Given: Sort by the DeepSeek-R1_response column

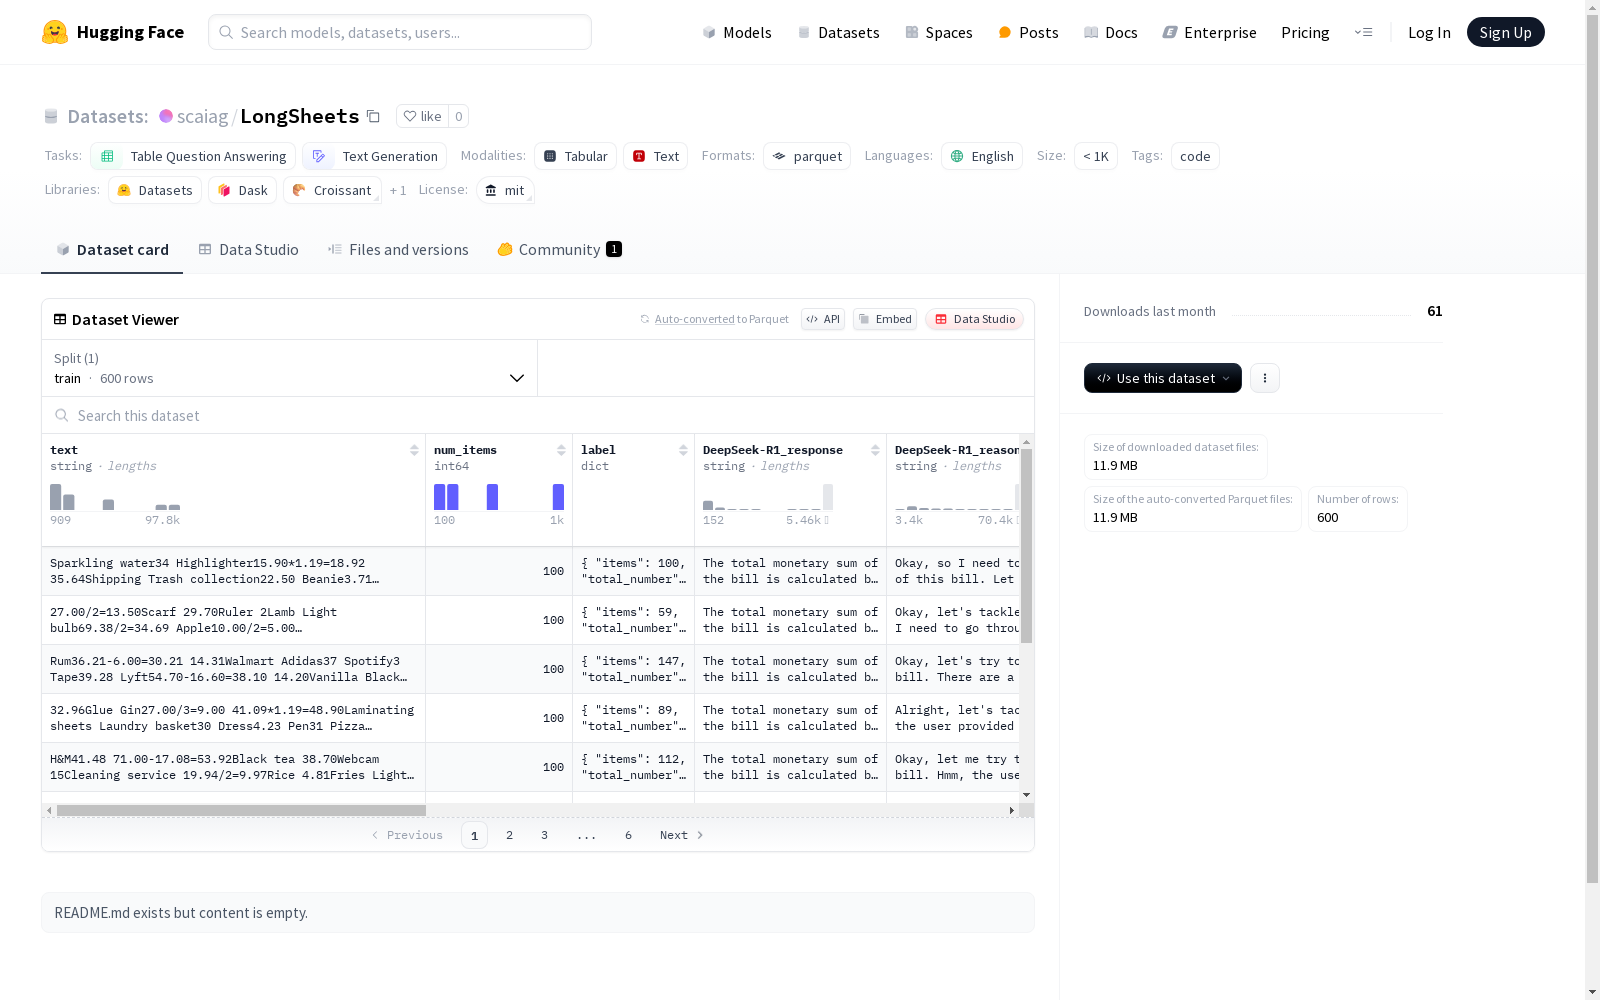Looking at the screenshot, I should pyautogui.click(x=875, y=450).
